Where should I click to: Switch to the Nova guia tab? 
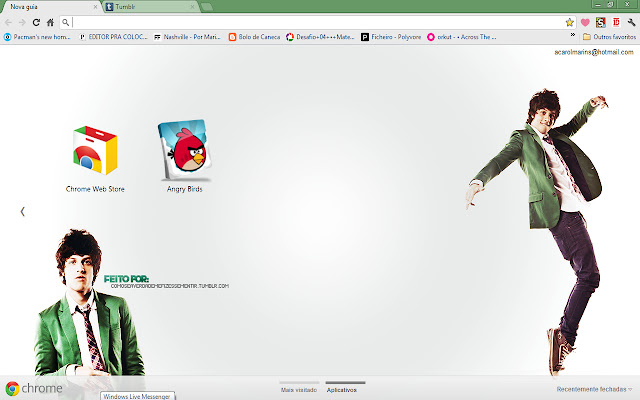point(49,7)
